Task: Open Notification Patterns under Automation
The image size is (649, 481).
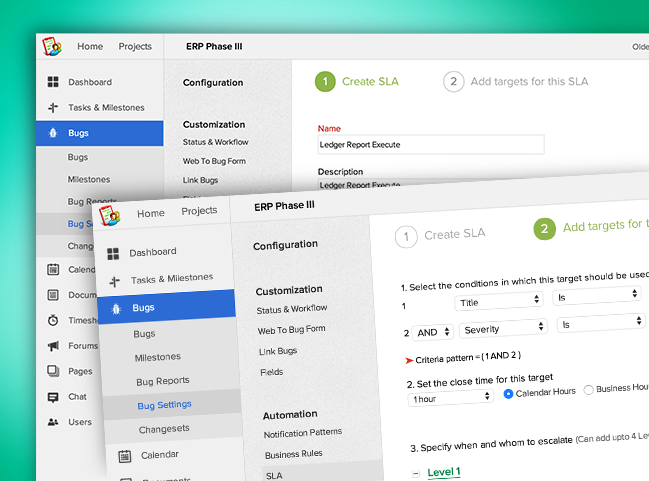Action: 302,432
